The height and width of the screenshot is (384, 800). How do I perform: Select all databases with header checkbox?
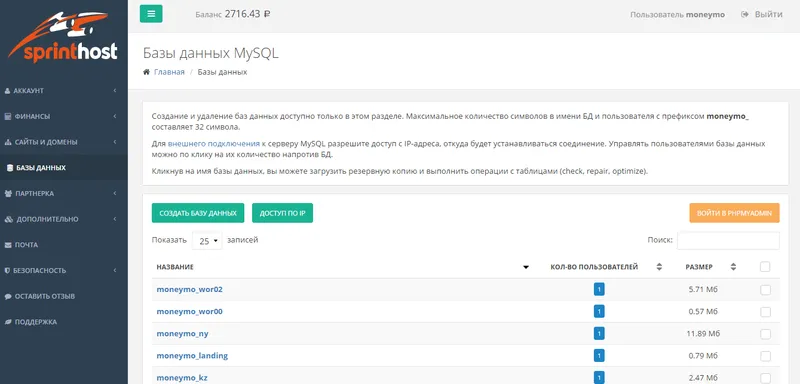coord(765,267)
